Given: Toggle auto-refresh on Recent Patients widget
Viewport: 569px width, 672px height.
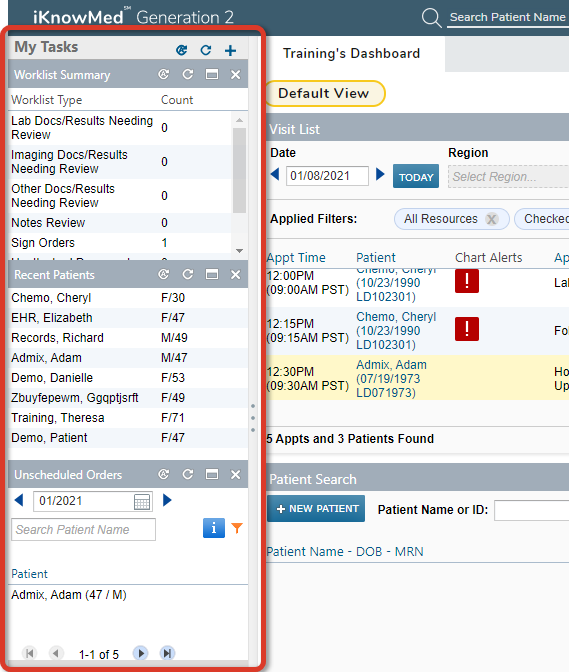Looking at the screenshot, I should pyautogui.click(x=164, y=274).
